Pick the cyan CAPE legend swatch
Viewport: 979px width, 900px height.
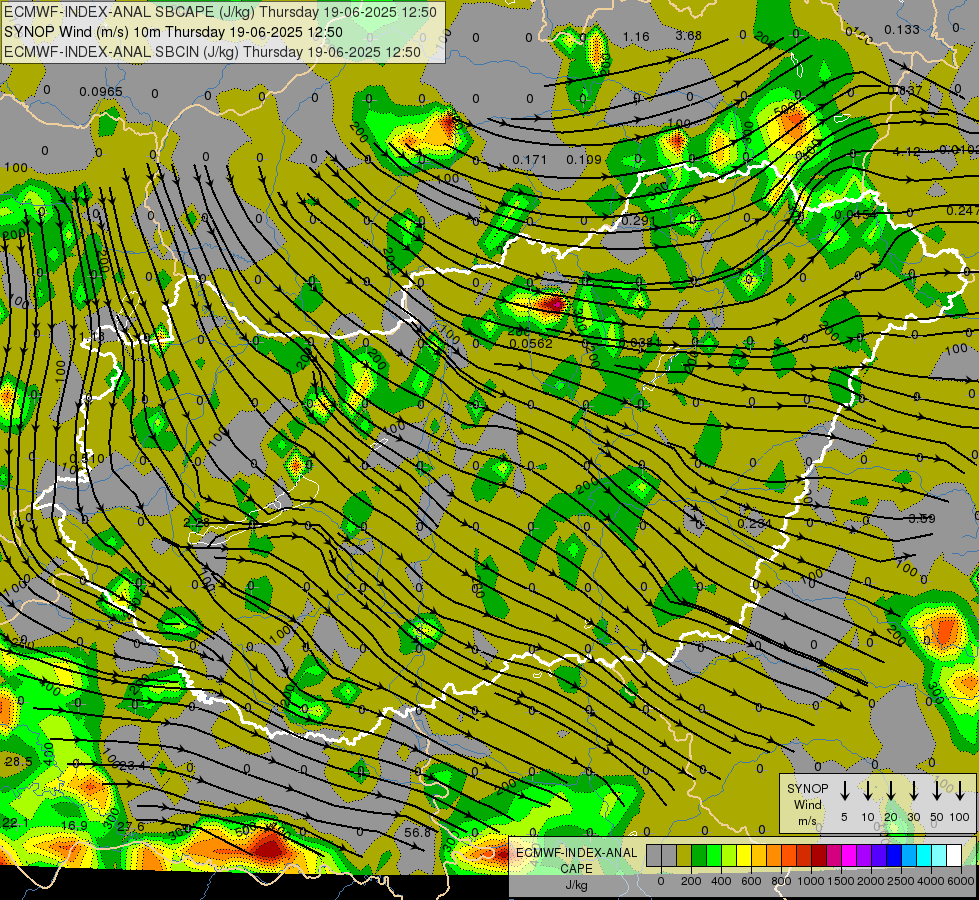[924, 855]
